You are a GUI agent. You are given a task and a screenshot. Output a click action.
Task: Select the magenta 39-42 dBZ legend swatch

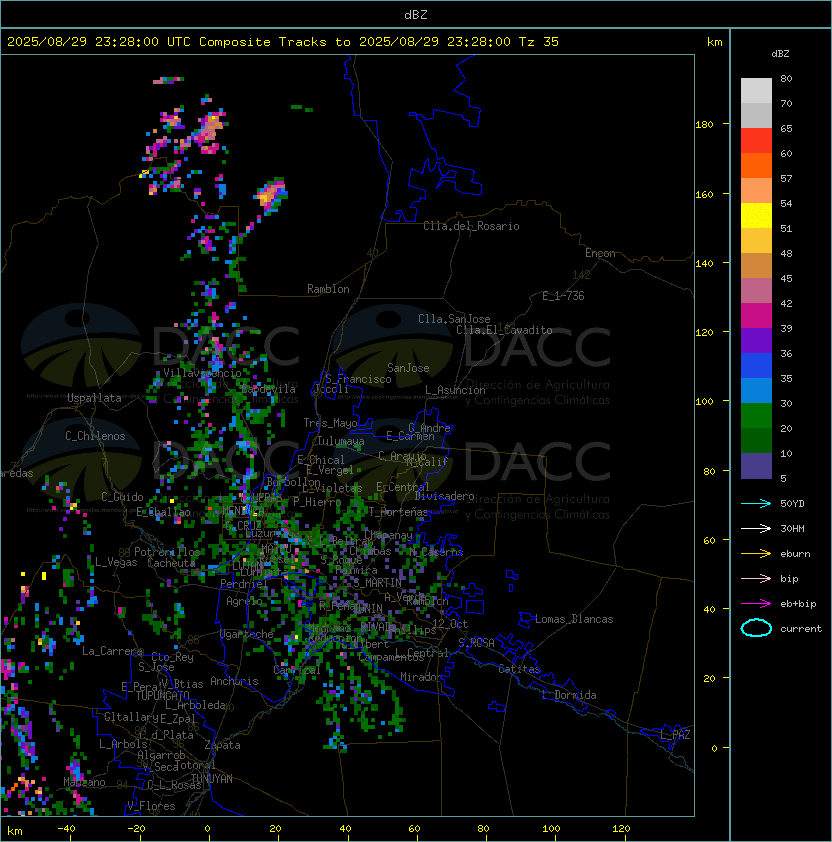pos(756,315)
